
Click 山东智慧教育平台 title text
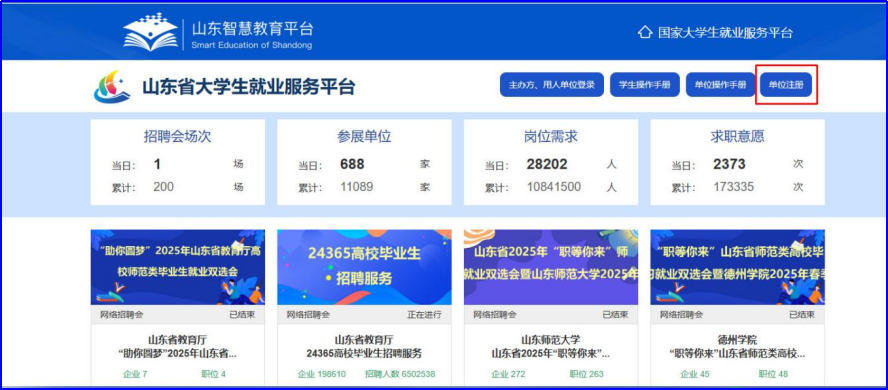click(253, 28)
